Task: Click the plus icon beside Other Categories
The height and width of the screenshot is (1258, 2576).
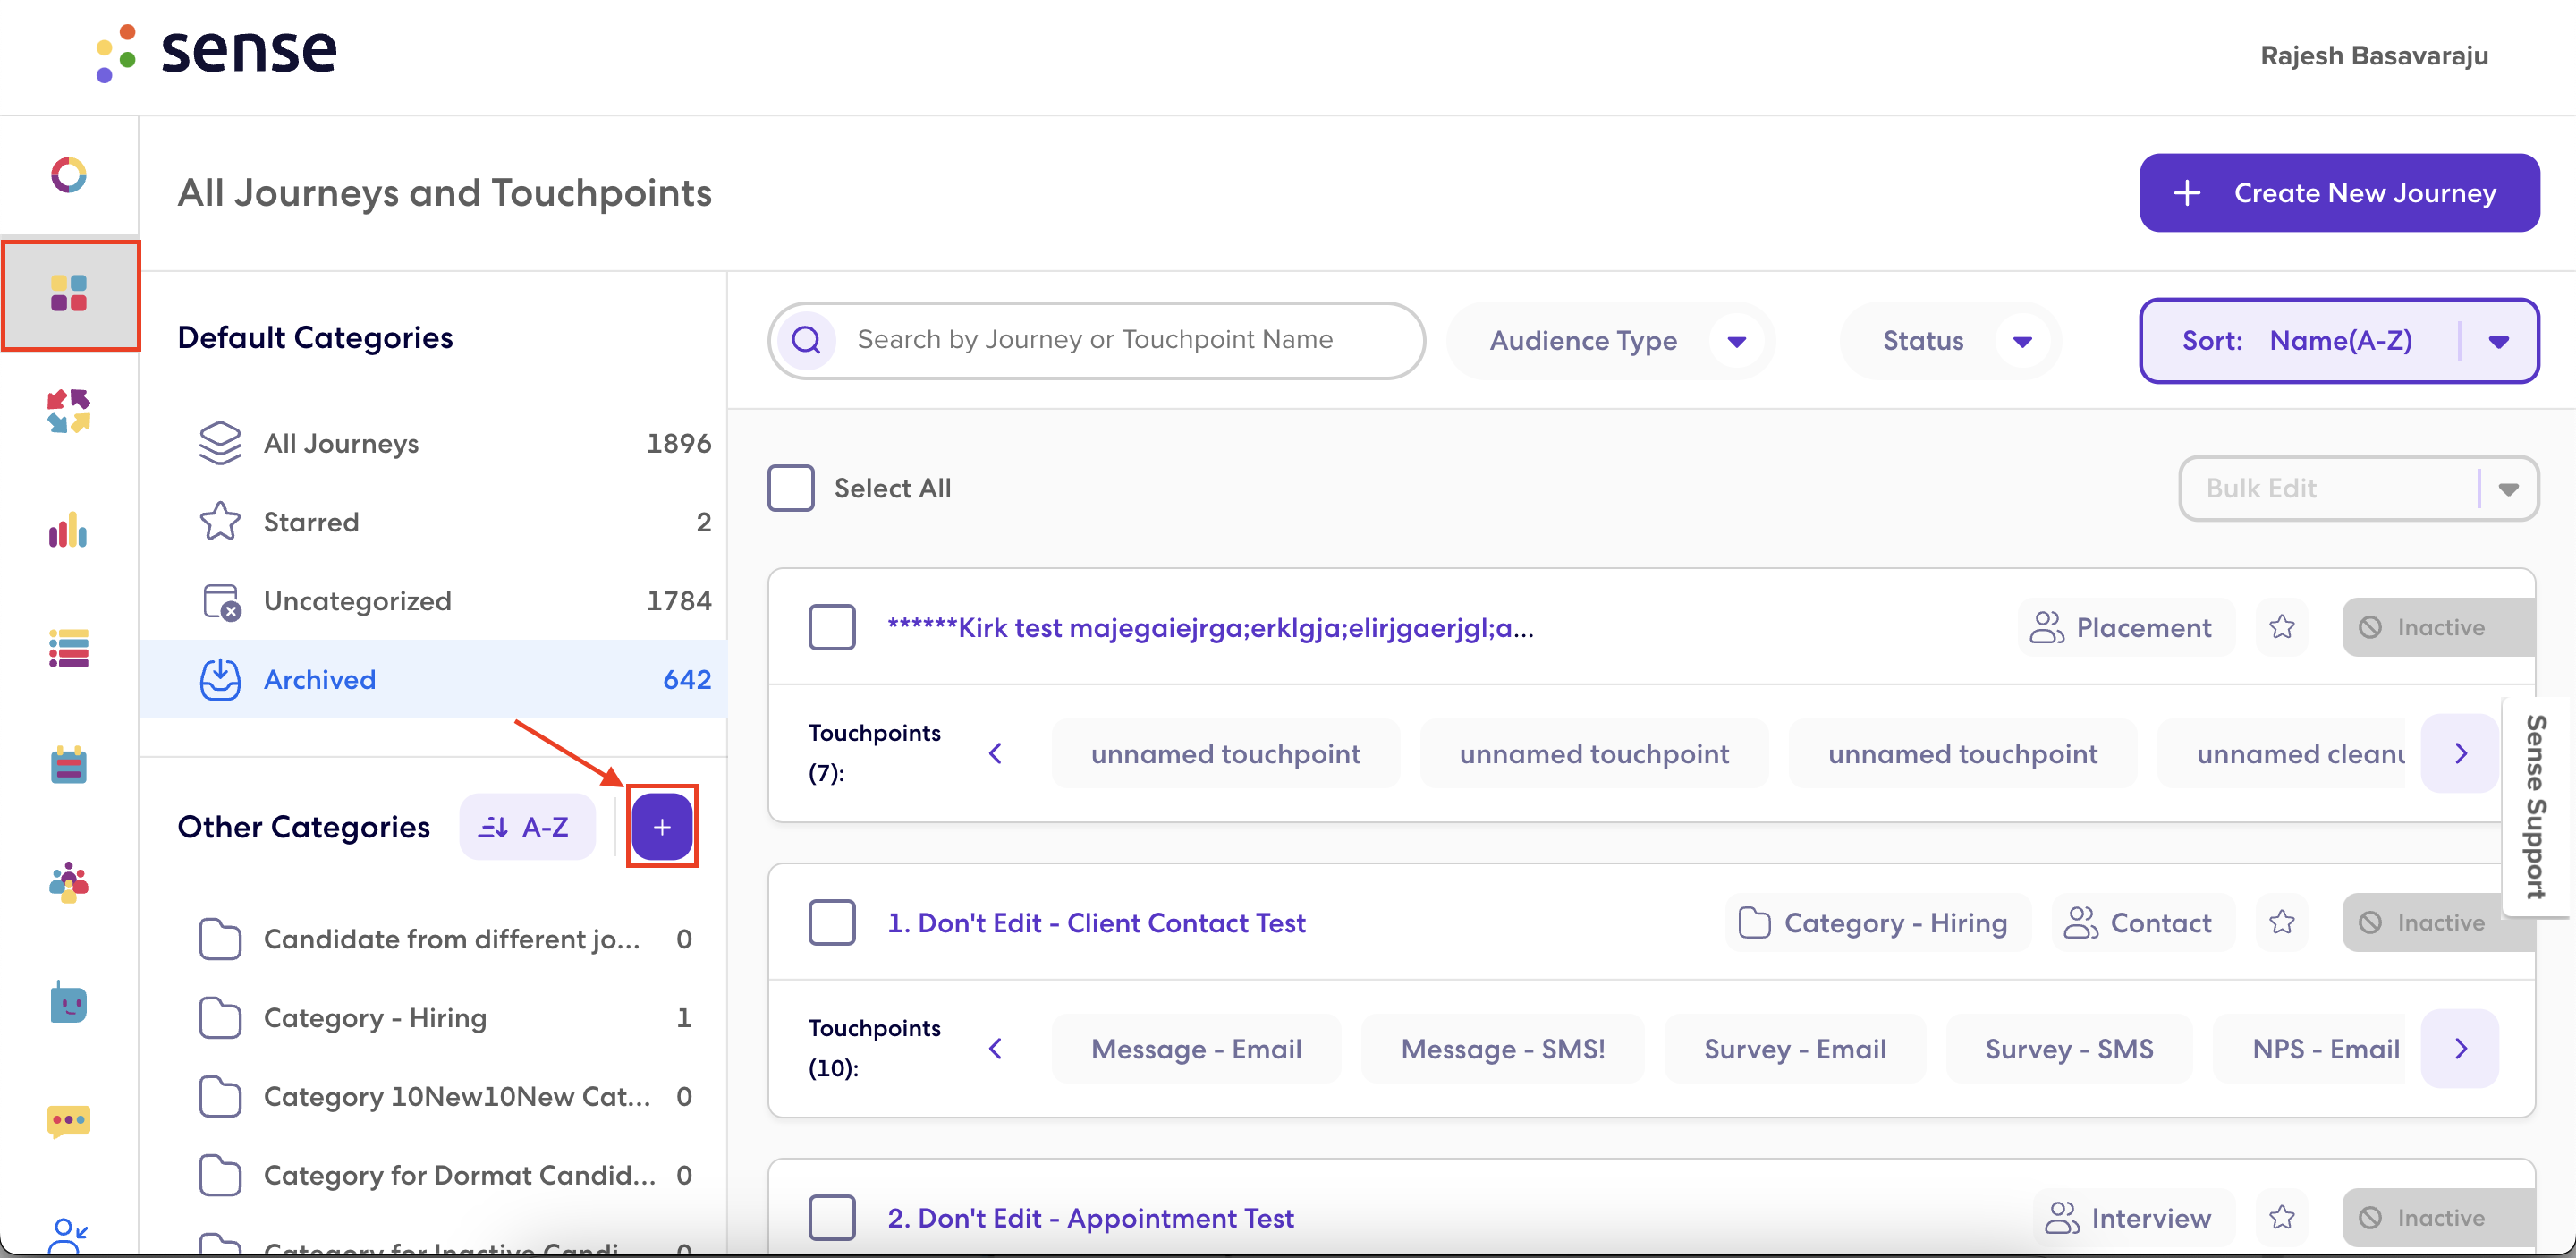Action: (662, 827)
